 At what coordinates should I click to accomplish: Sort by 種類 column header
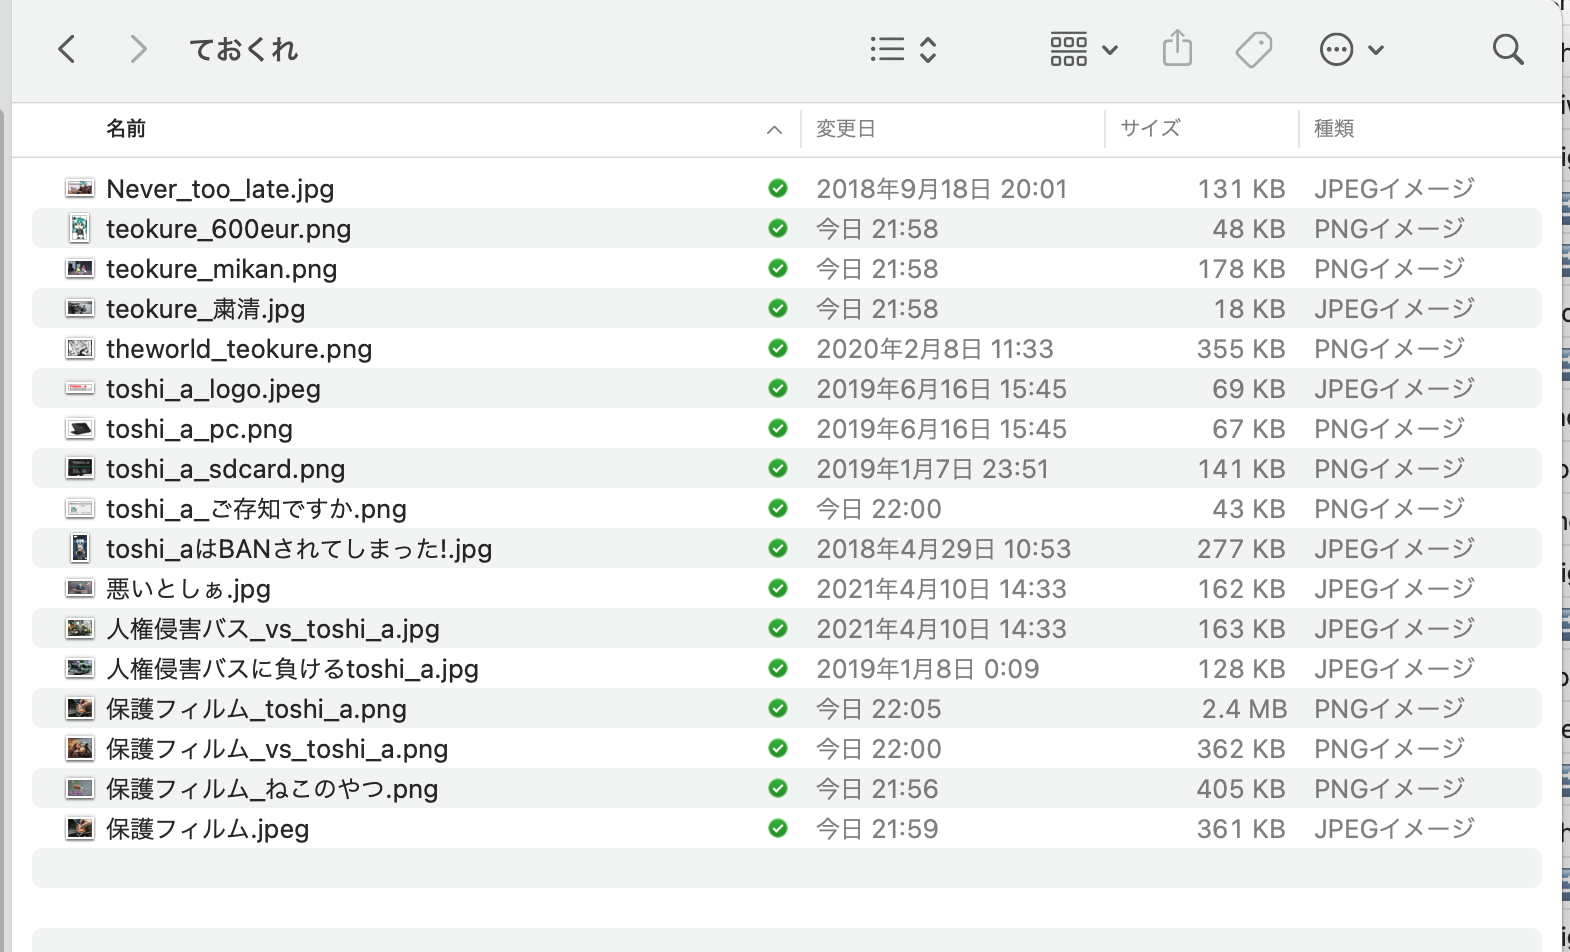1333,128
